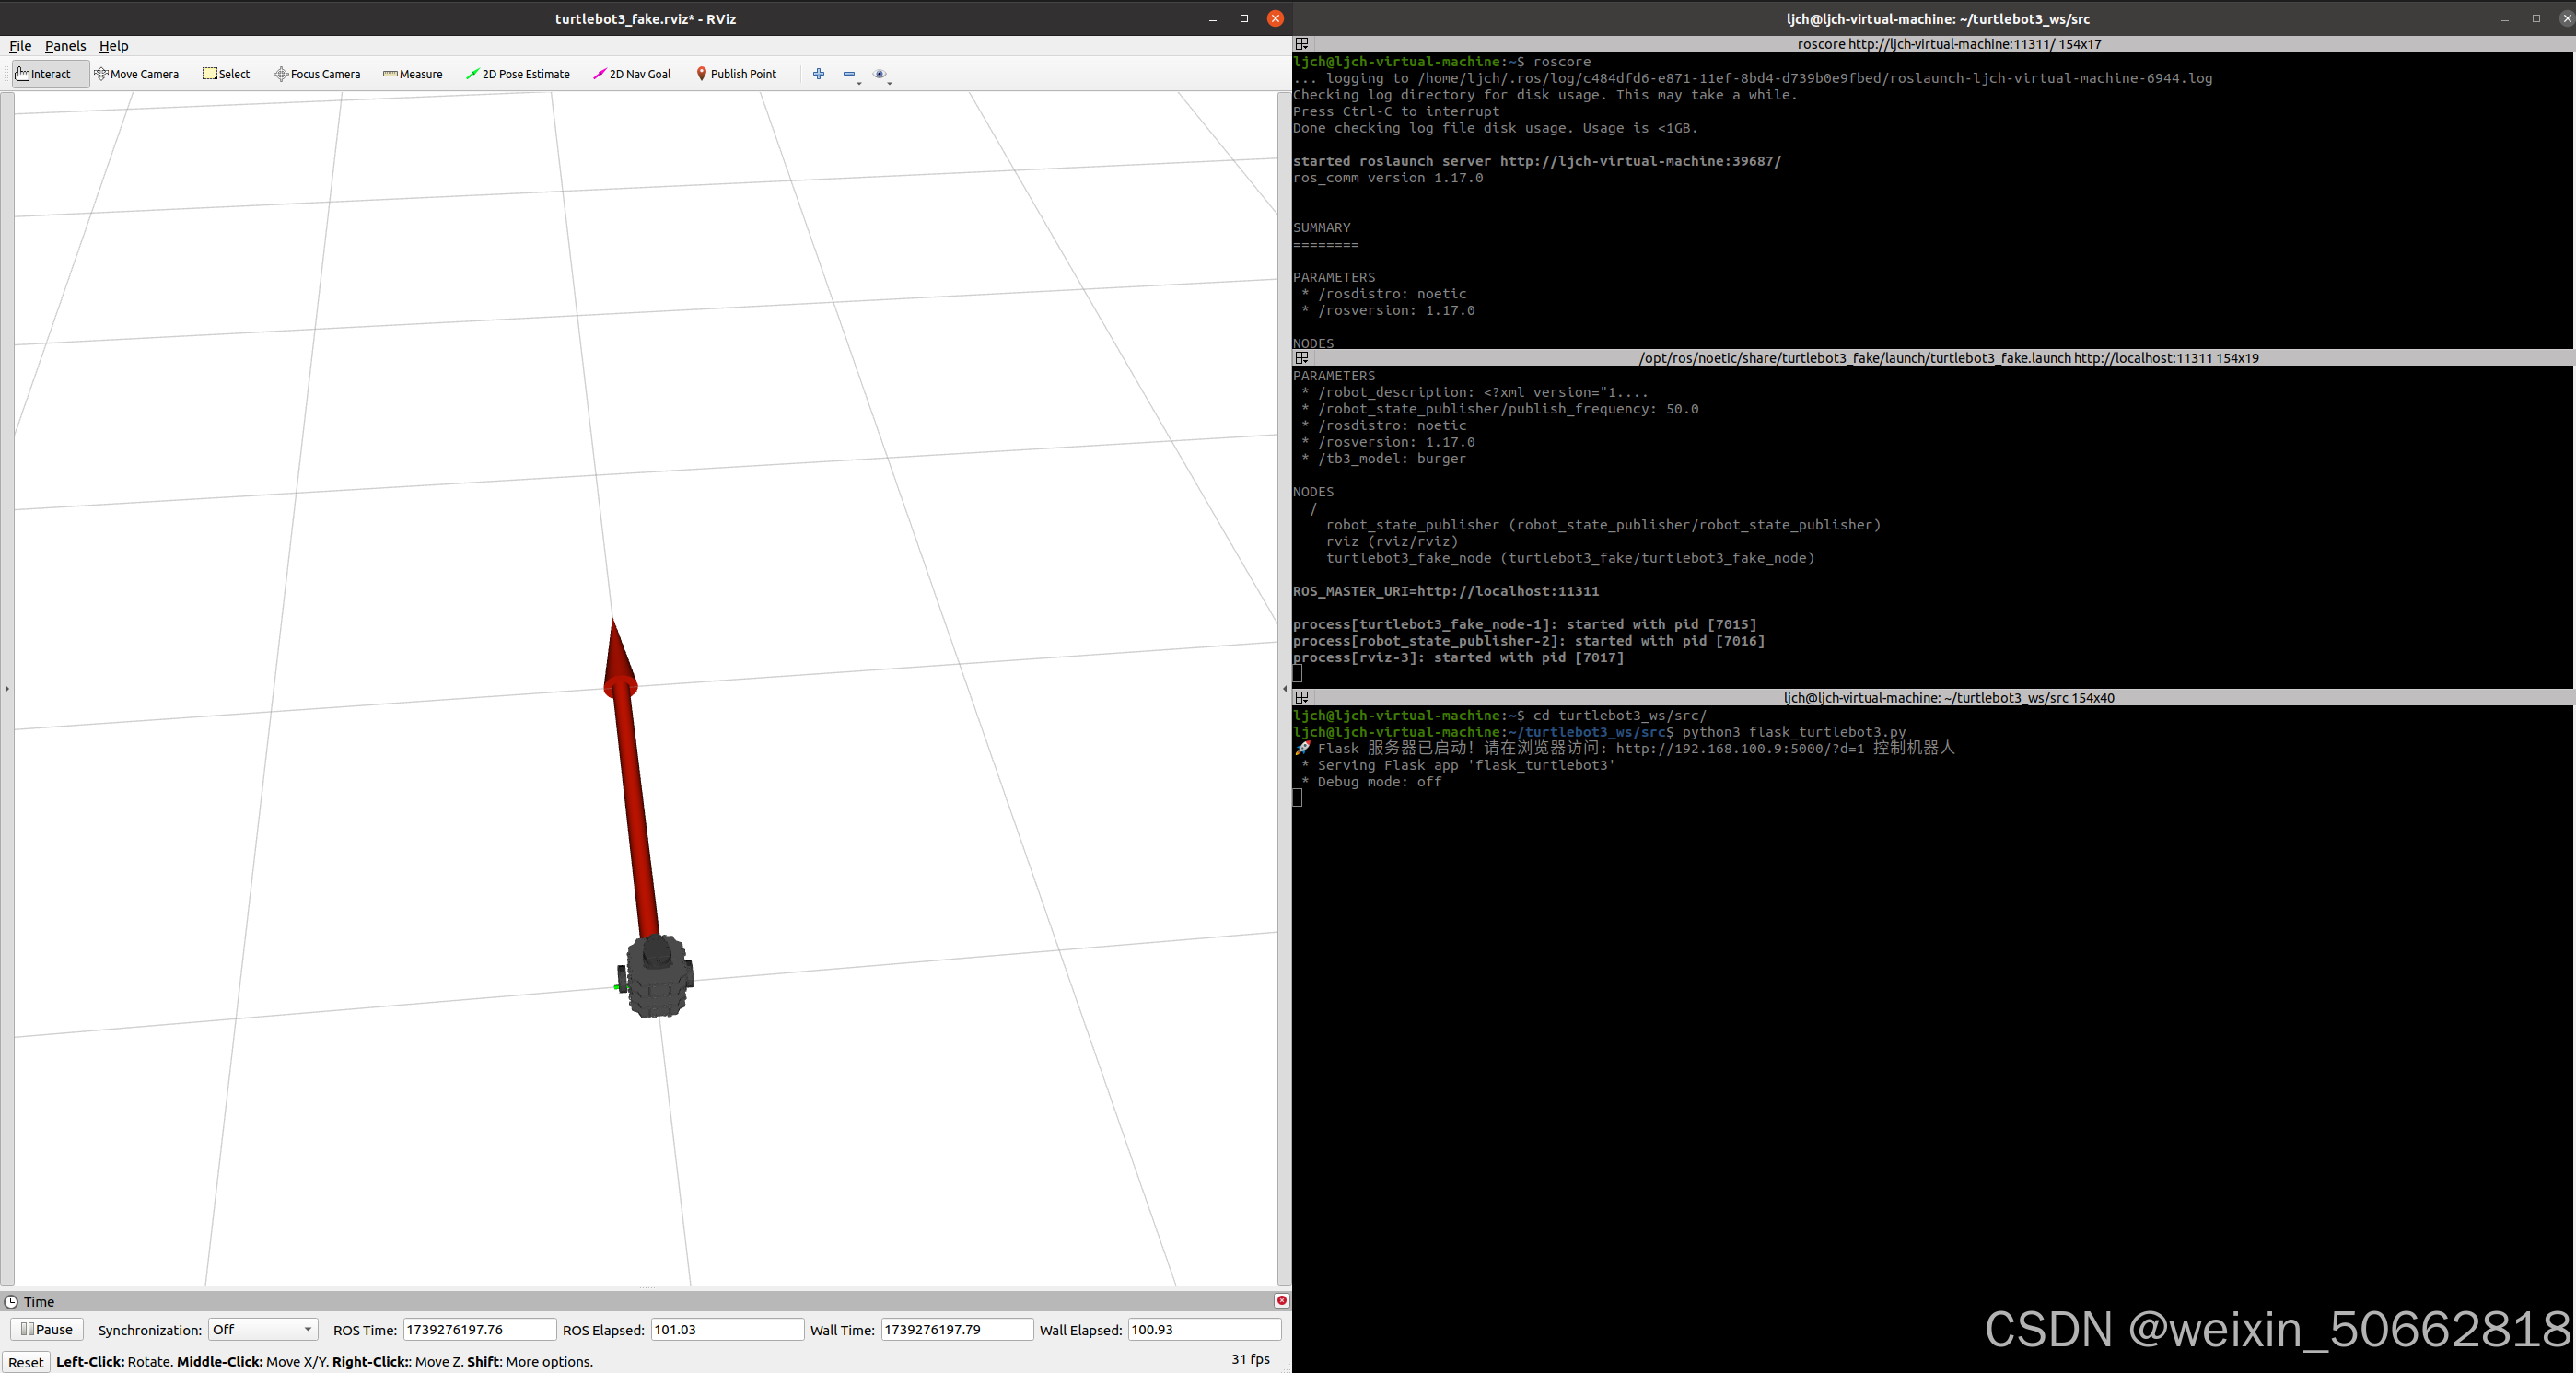Choose the Select tool

pyautogui.click(x=226, y=74)
